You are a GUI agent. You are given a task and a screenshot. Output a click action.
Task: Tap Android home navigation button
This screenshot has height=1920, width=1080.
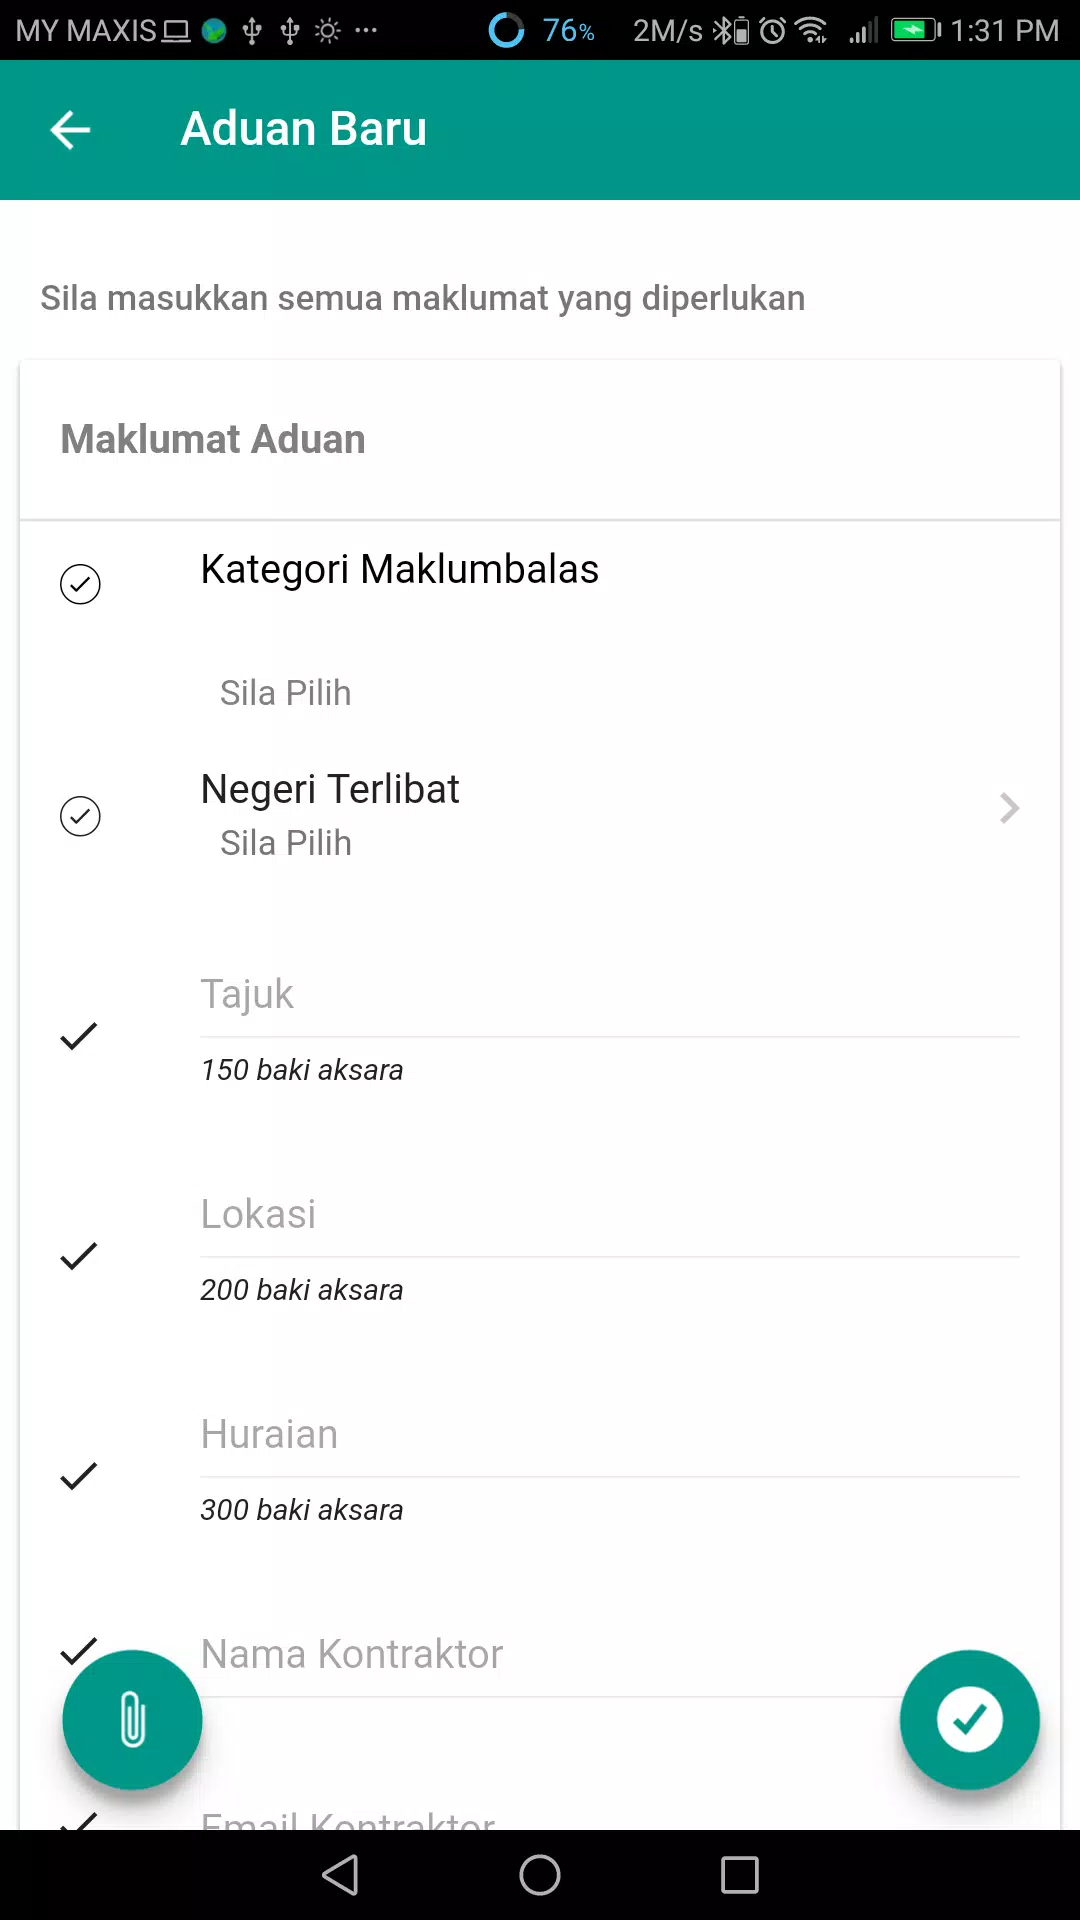pos(540,1875)
